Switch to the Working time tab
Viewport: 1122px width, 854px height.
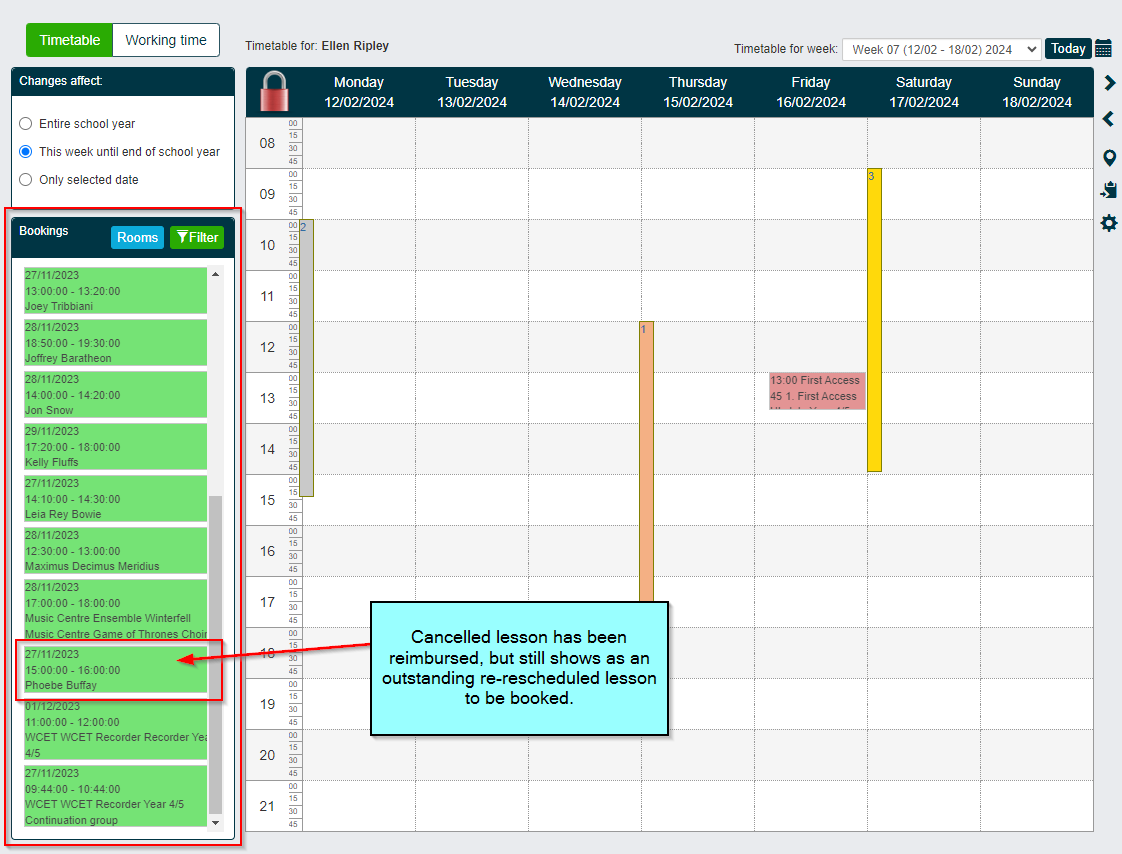pos(166,40)
